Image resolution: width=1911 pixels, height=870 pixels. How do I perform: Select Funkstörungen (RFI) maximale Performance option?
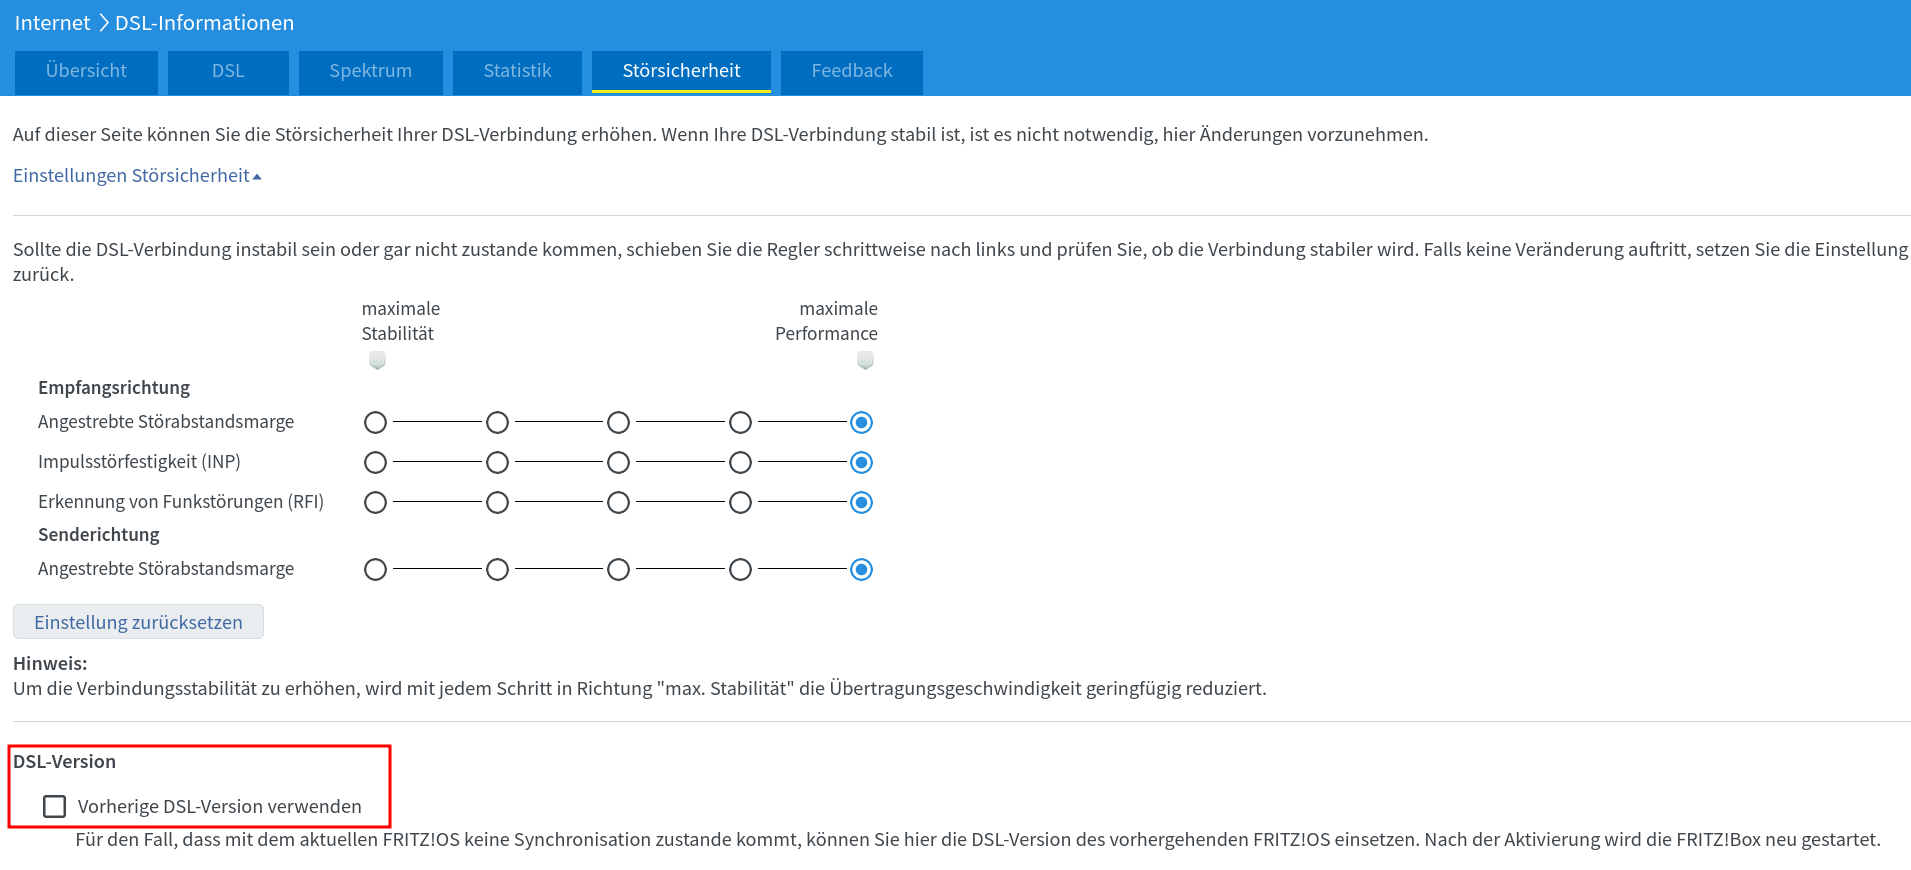click(861, 503)
